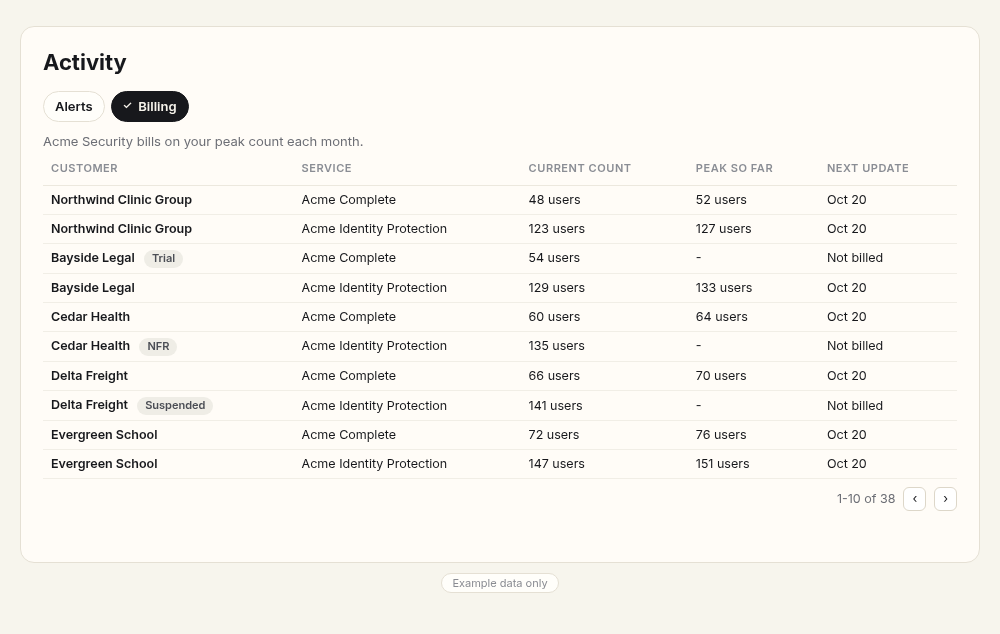Click the 1-10 of 38 pagination label
1000x634 pixels.
(865, 499)
